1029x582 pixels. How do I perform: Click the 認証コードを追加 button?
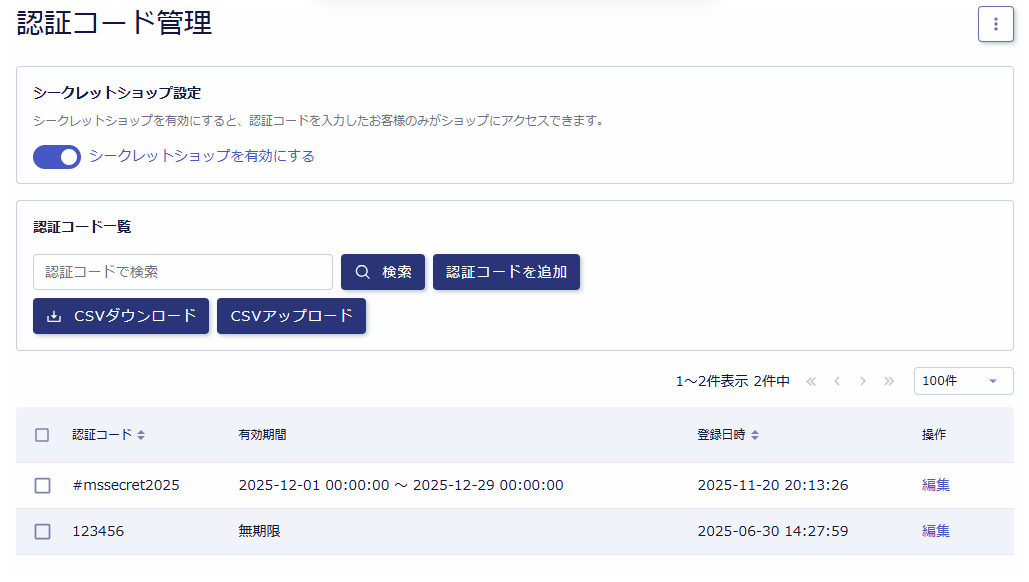tap(506, 272)
